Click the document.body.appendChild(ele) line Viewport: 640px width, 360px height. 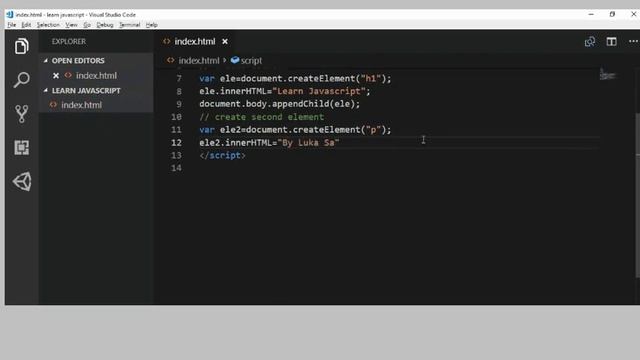pyautogui.click(x=280, y=104)
